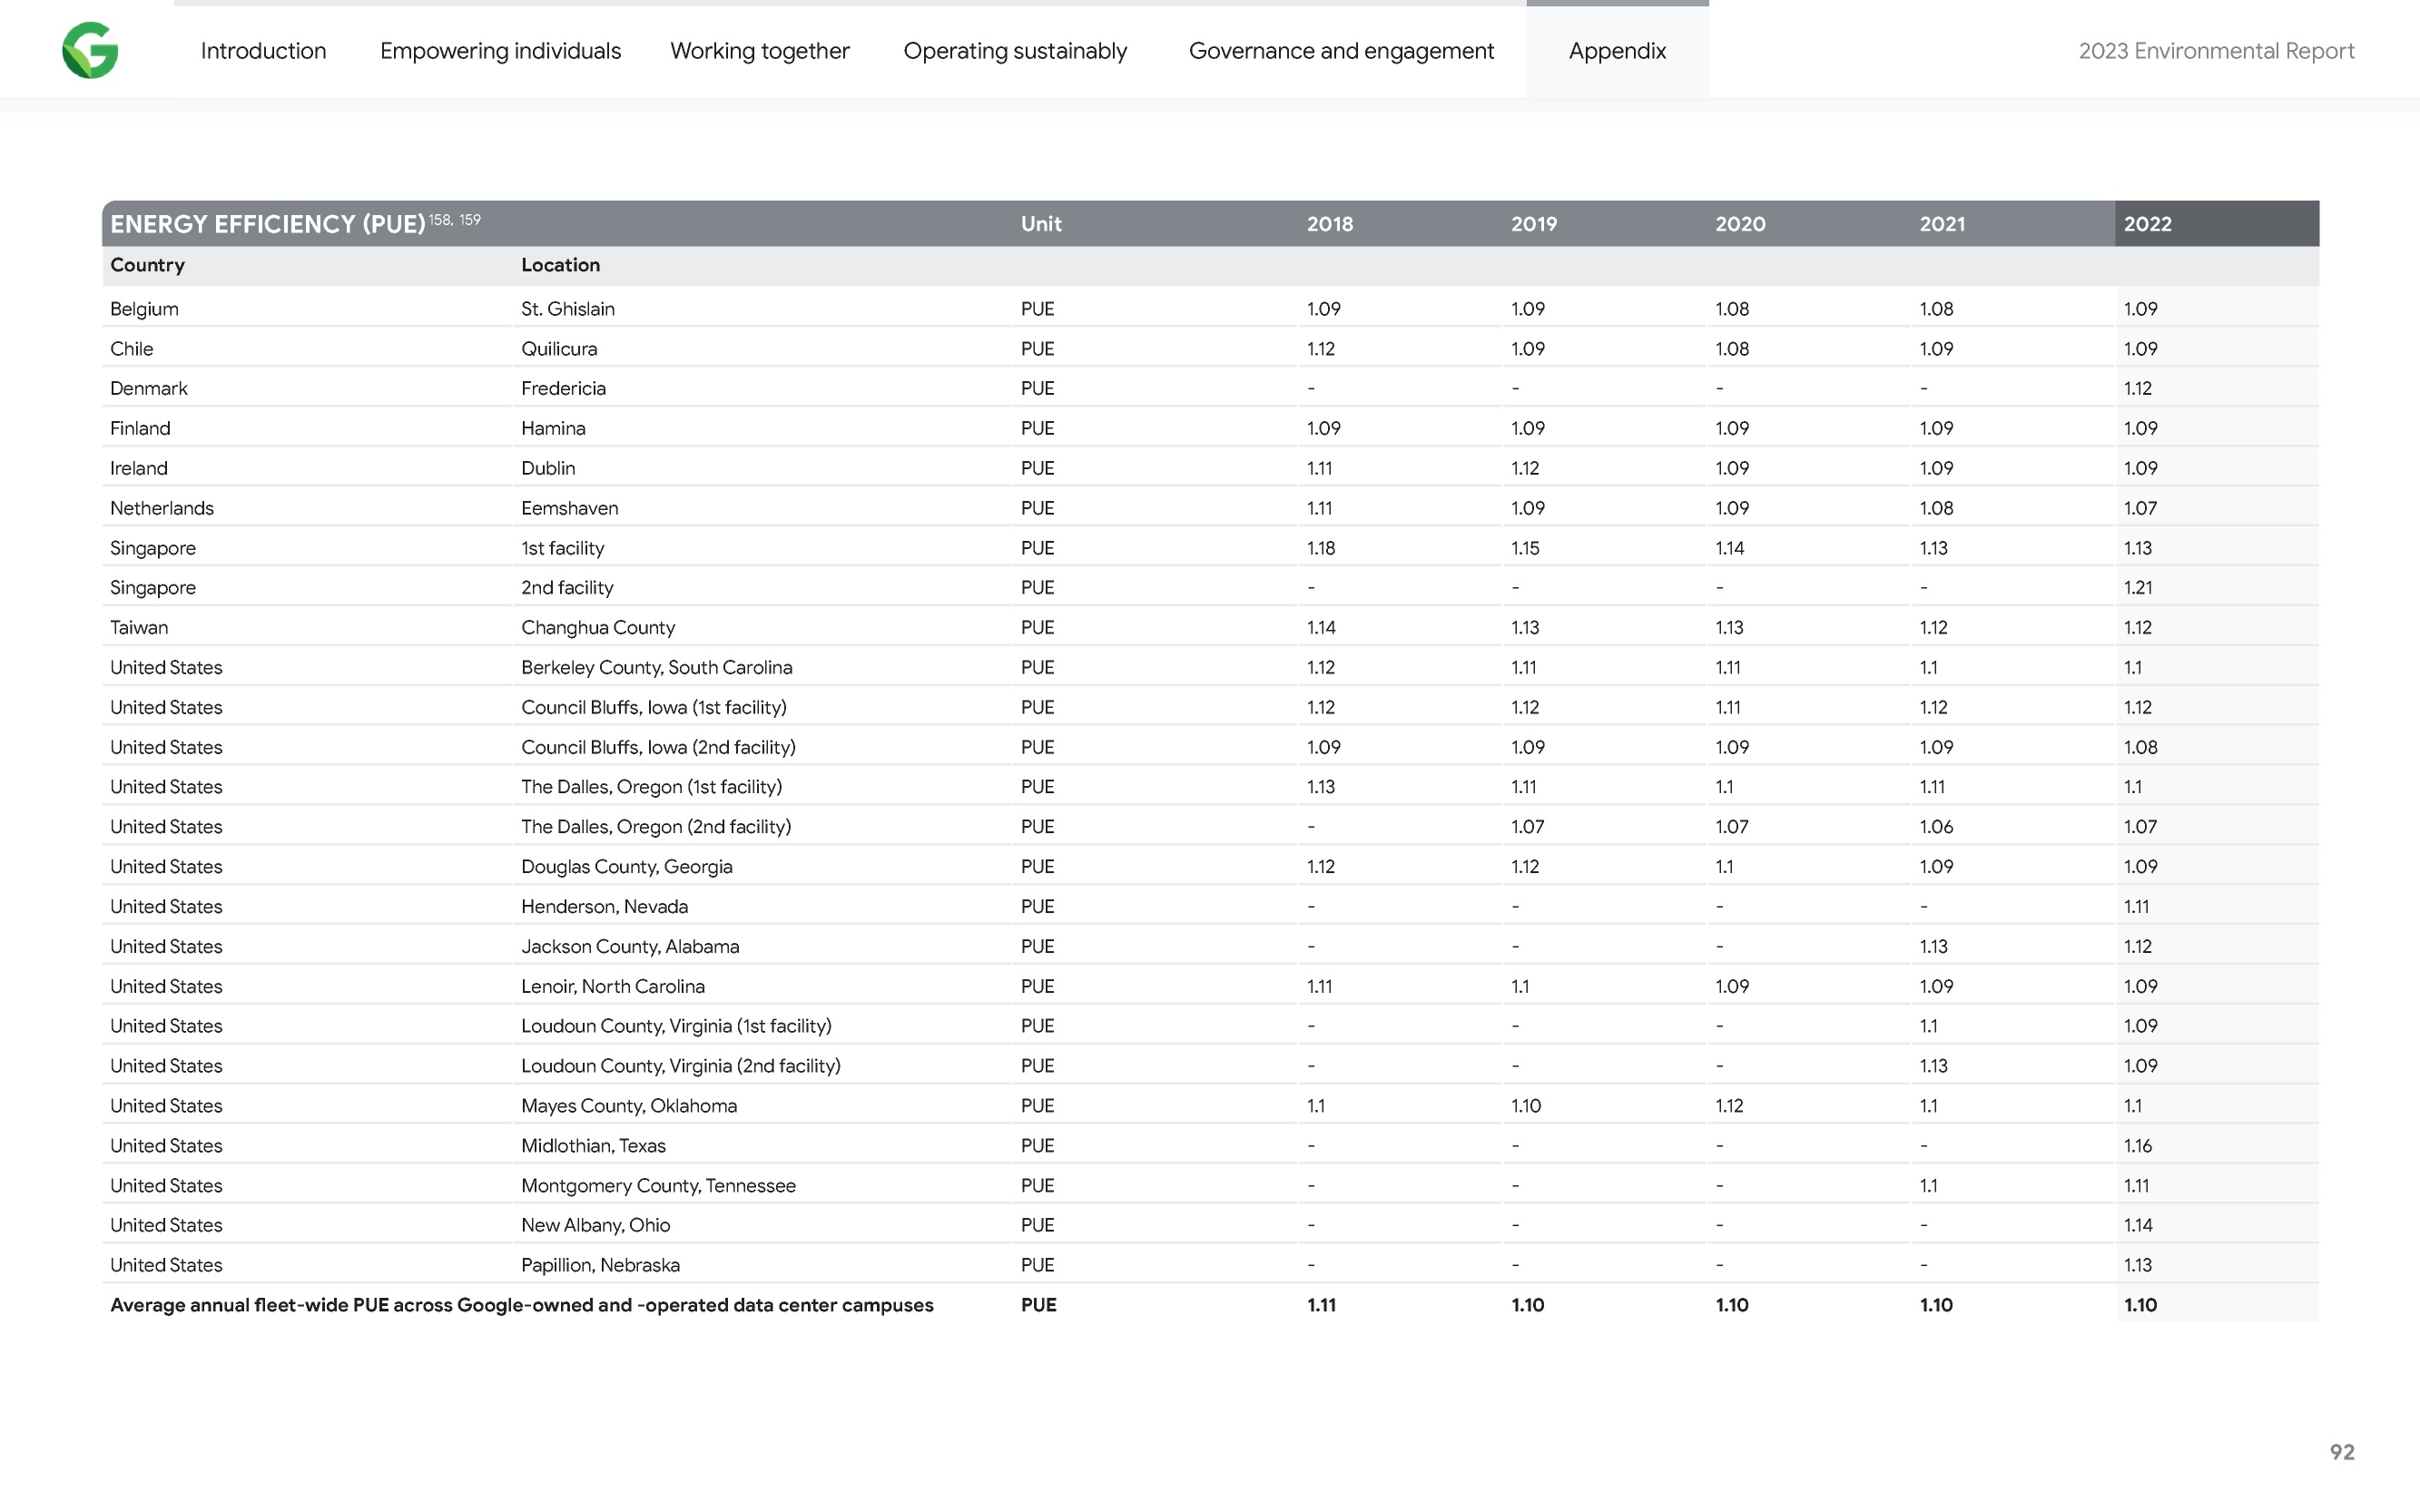Click the 2018 column header
Screen dimensions: 2420x1512
pos(1329,224)
